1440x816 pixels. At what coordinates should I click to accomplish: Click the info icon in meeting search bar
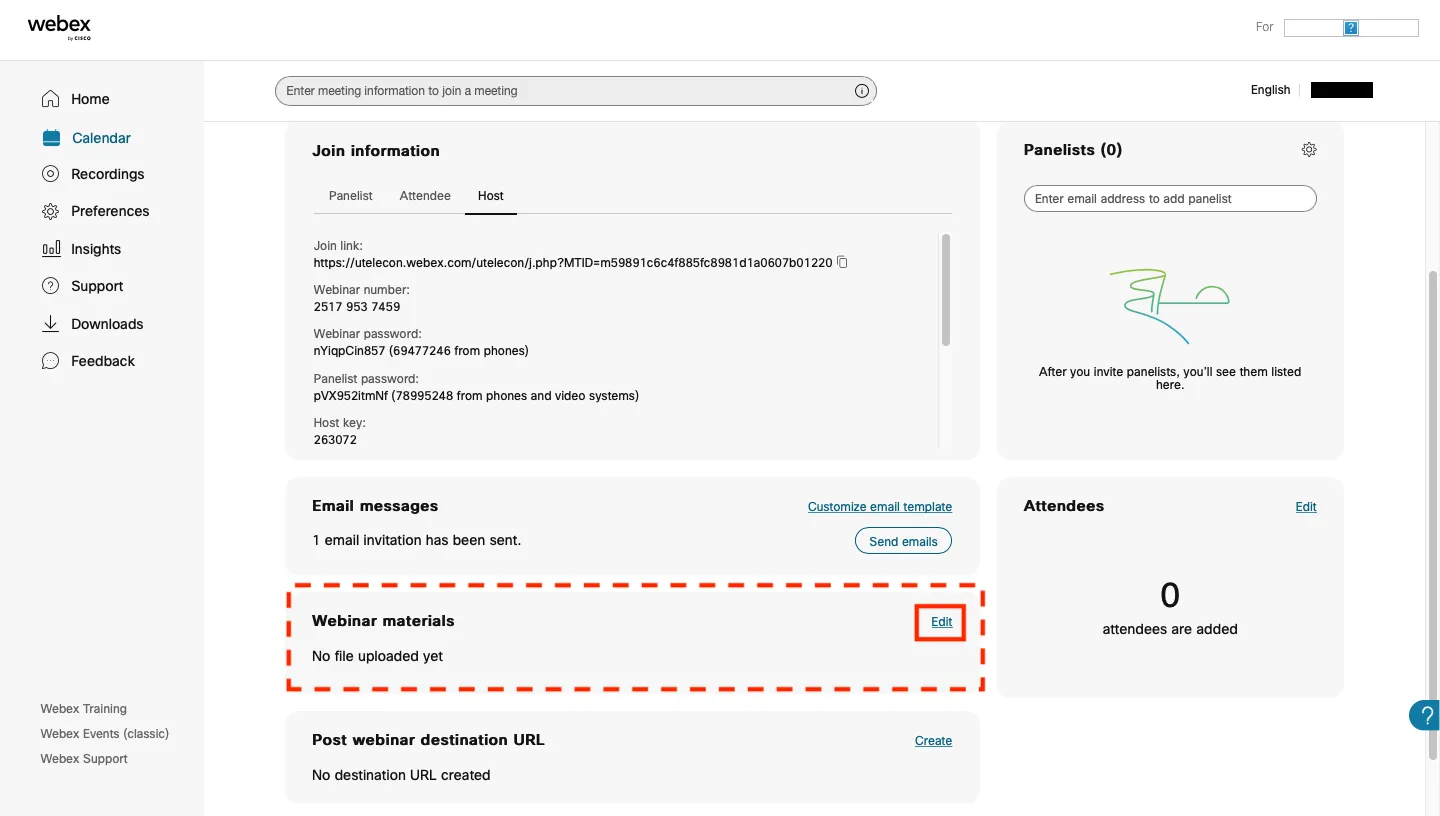coord(862,91)
